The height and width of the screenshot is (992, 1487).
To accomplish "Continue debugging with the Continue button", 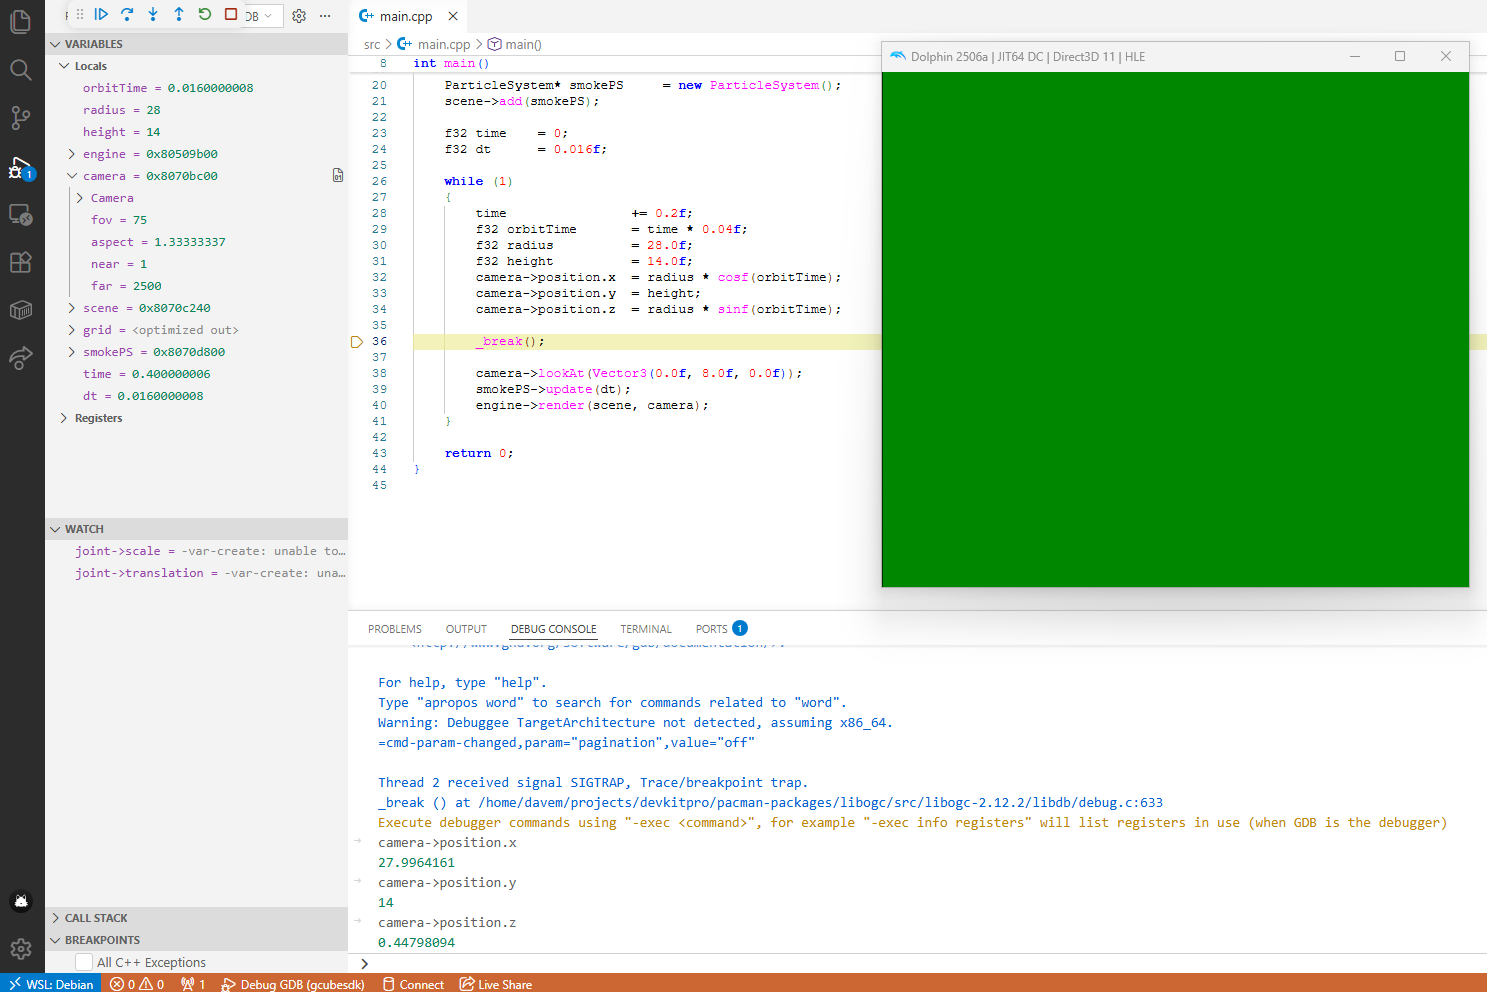I will 101,14.
